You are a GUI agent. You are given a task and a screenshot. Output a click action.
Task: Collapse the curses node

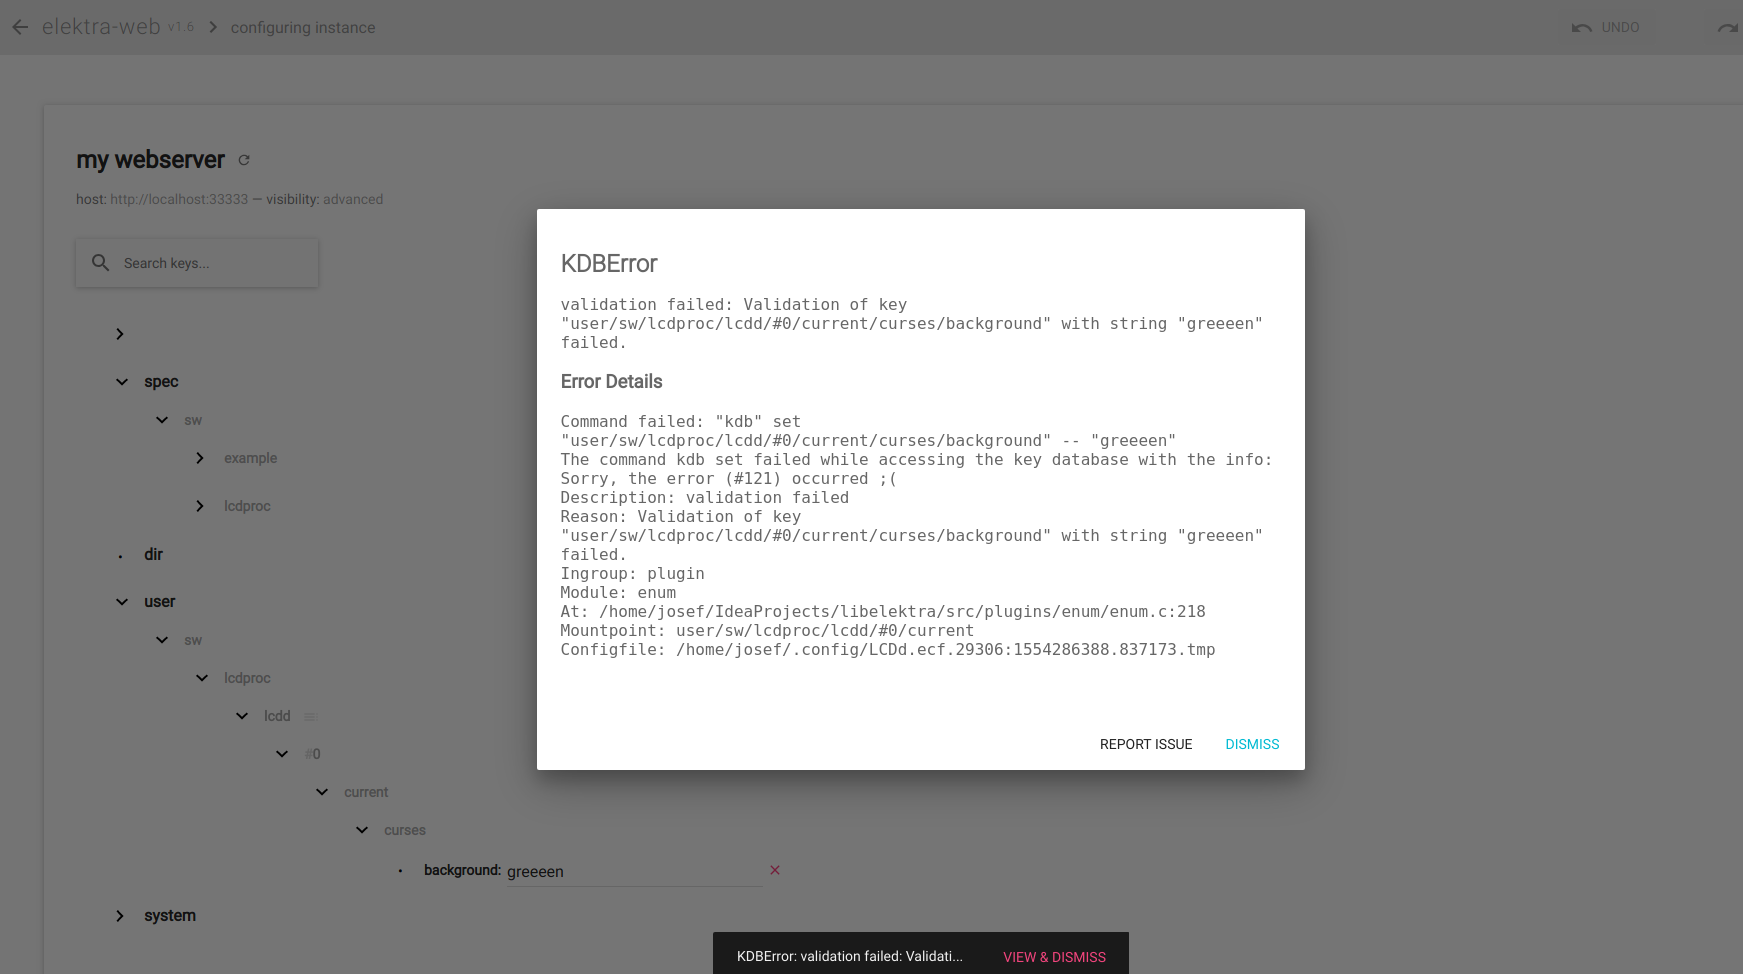coord(362,830)
